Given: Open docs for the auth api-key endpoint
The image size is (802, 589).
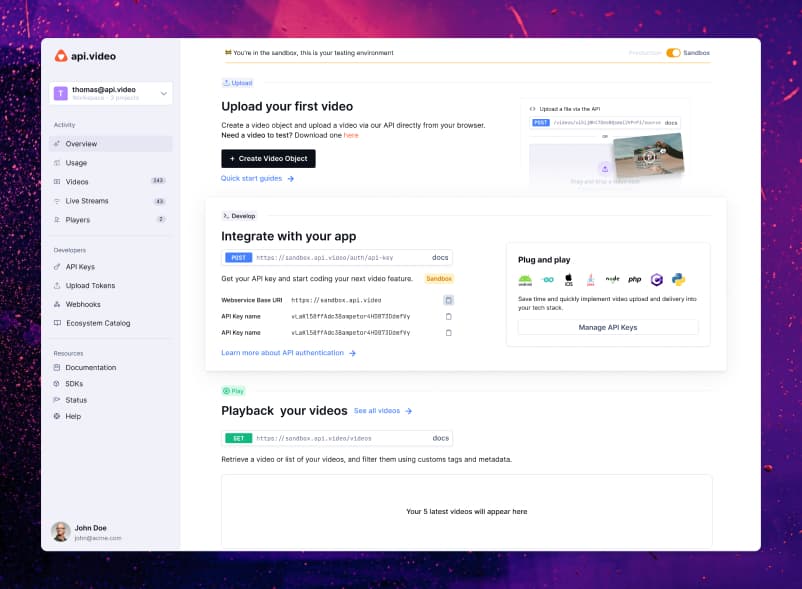Looking at the screenshot, I should pos(440,258).
